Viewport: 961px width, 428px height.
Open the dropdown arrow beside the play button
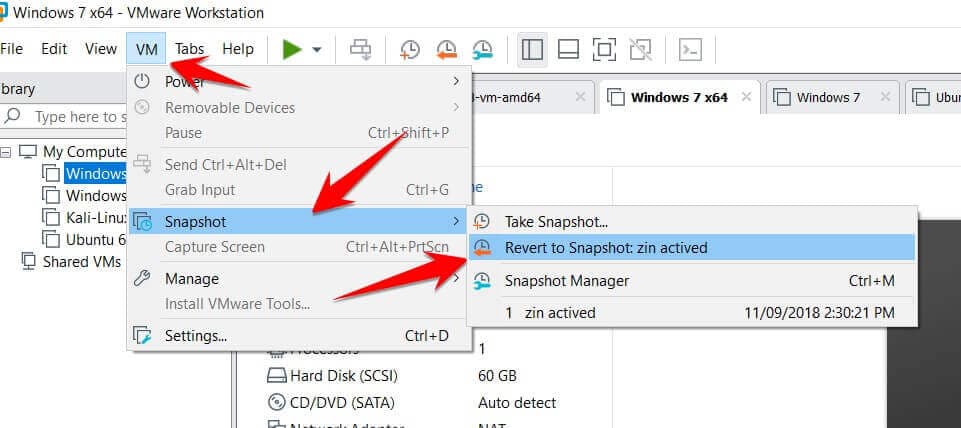[317, 50]
